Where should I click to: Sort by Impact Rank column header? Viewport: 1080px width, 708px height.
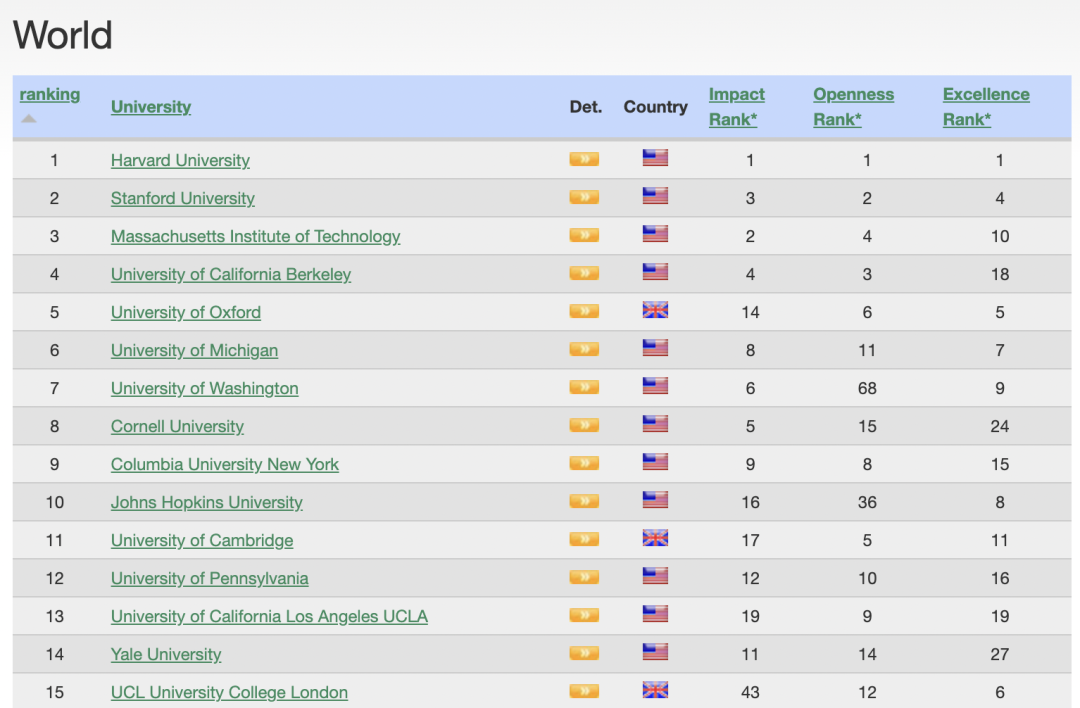pos(736,107)
